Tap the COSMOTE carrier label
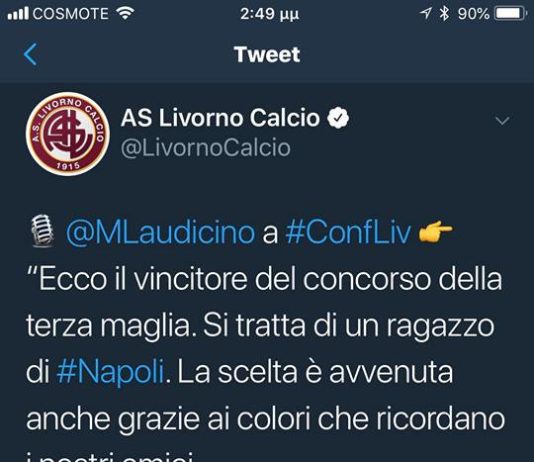 [x=71, y=14]
